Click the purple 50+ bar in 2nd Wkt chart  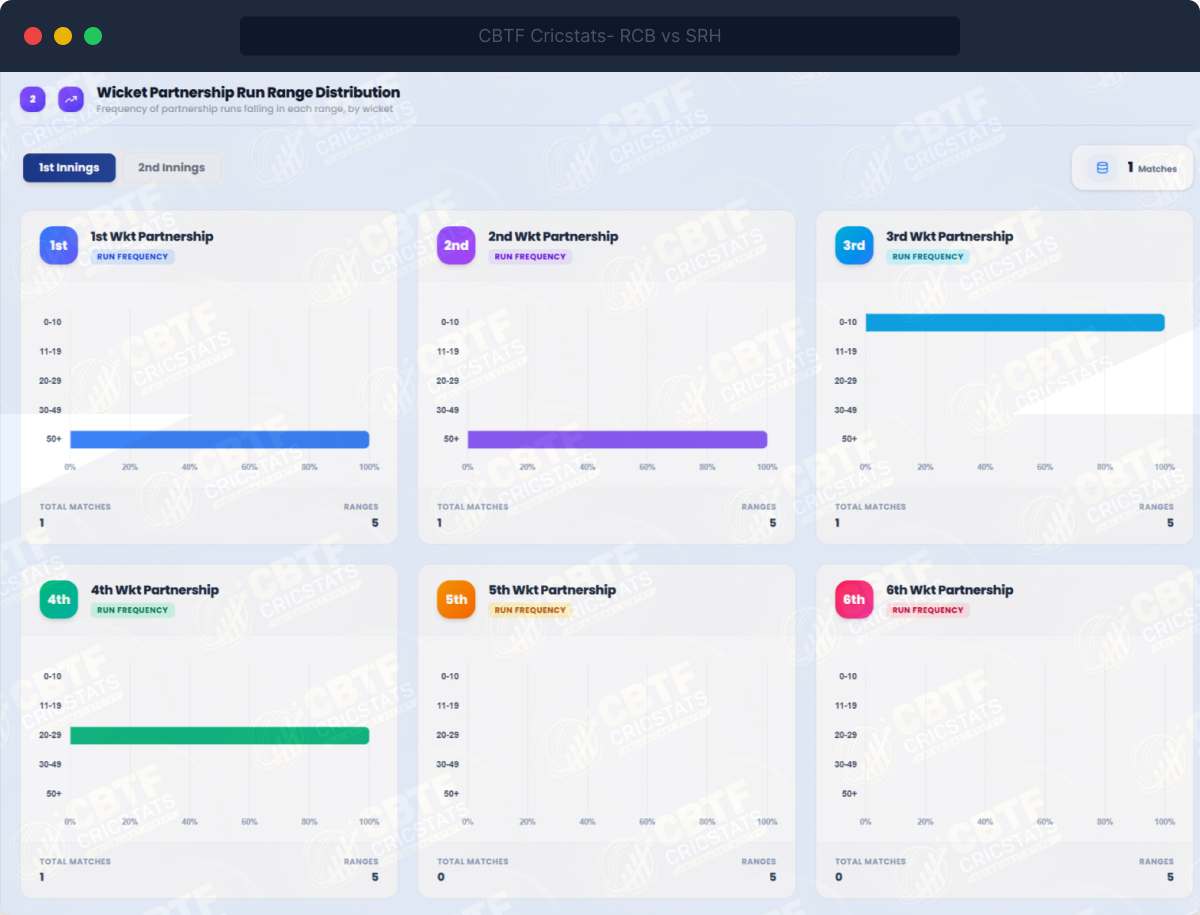[617, 440]
